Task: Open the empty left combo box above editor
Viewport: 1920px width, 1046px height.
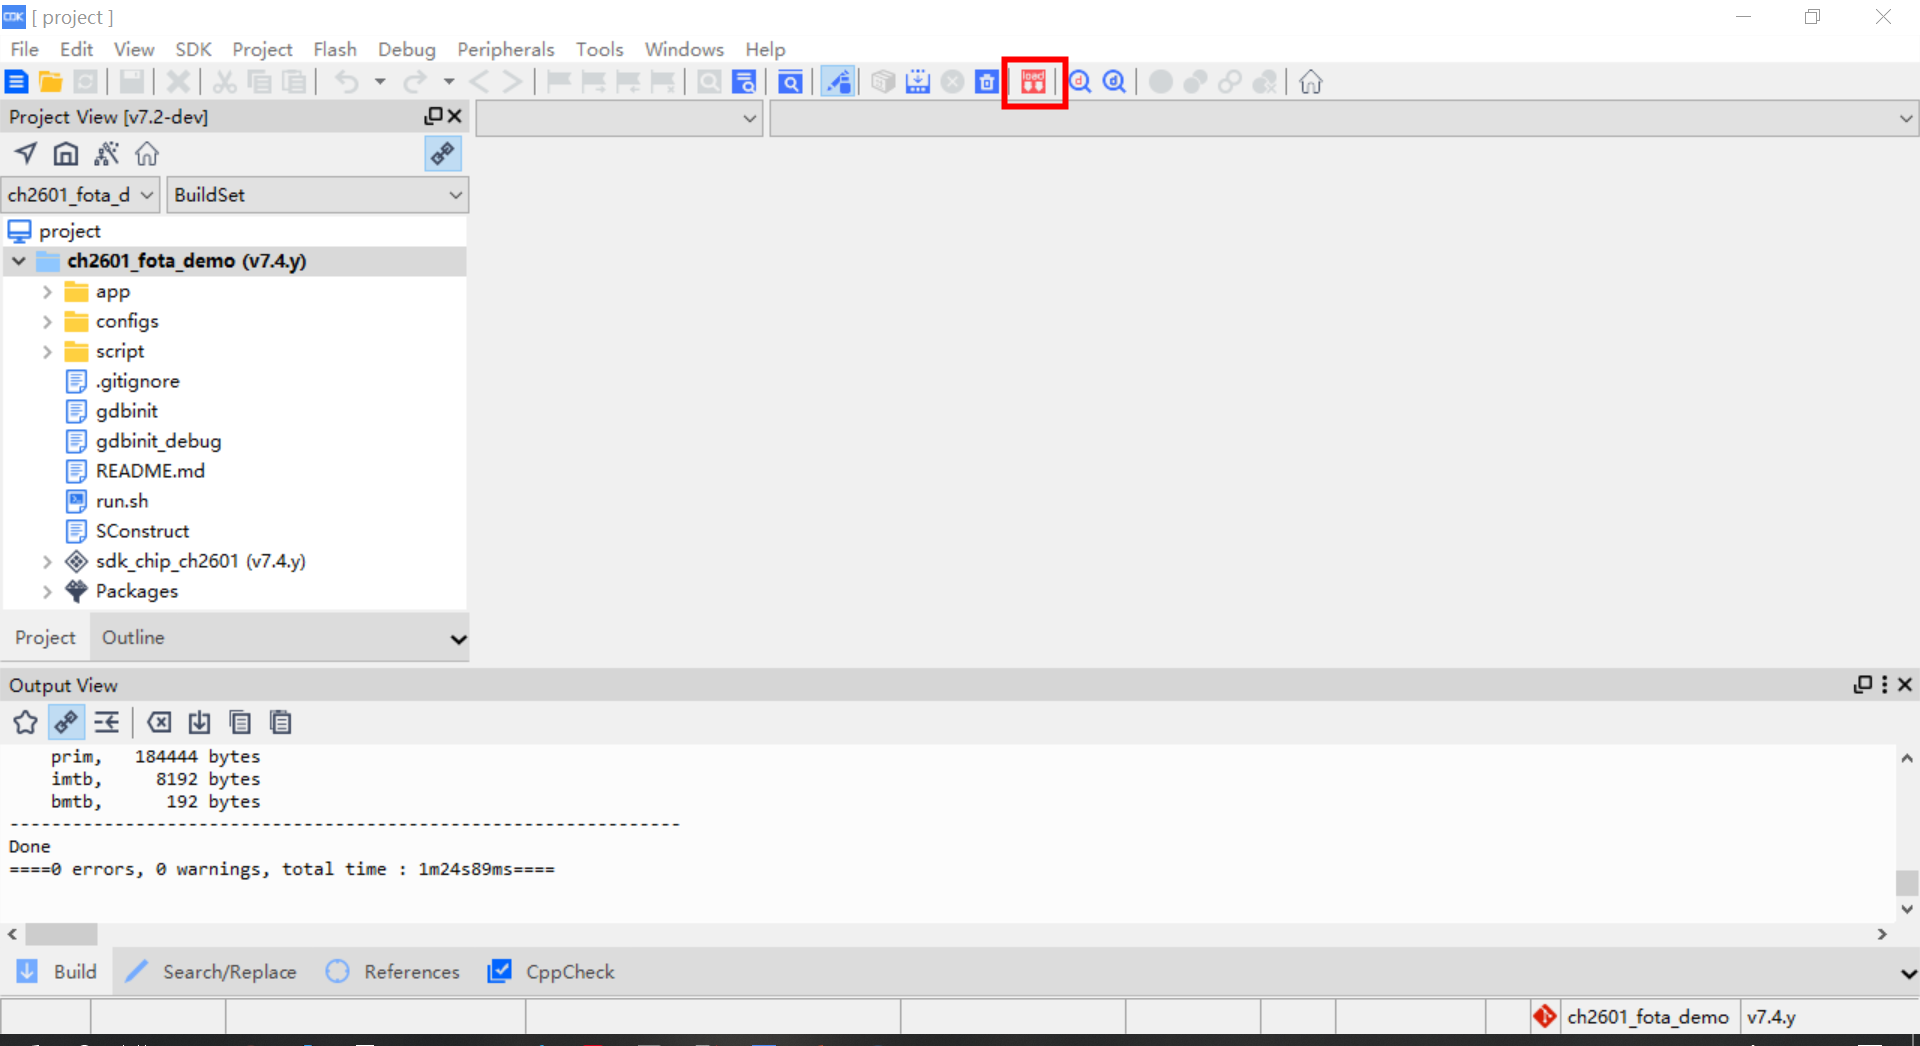Action: [620, 118]
